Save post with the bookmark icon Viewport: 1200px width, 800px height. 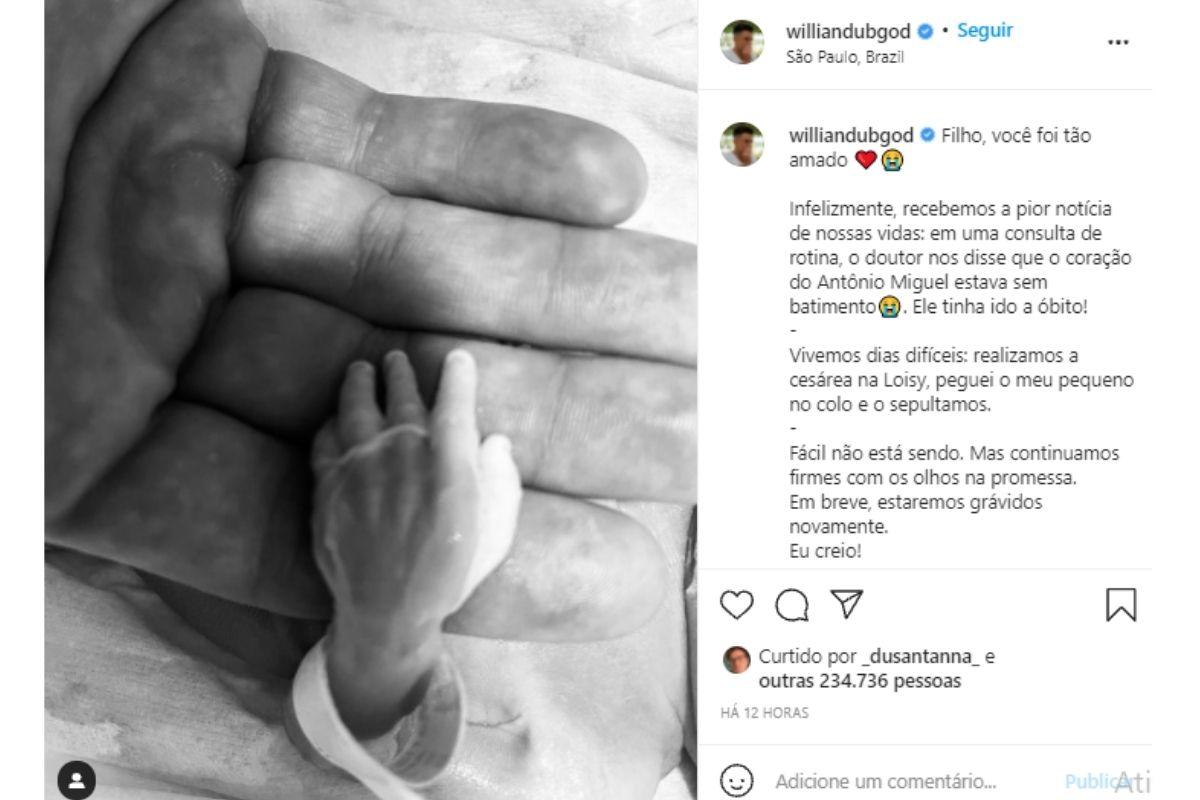tap(1121, 605)
